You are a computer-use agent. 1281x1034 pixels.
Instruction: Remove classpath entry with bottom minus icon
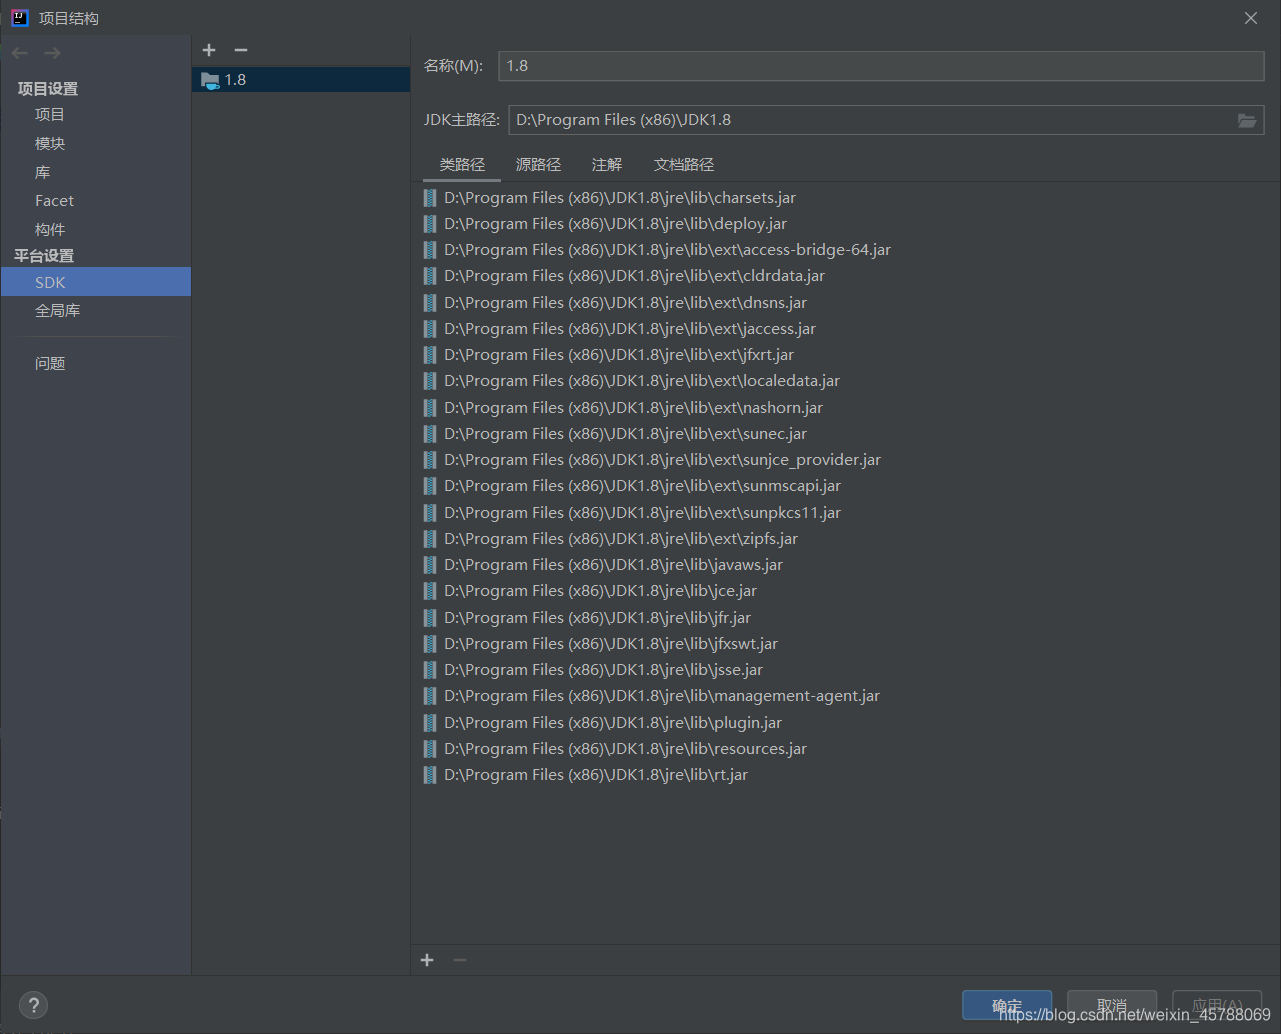[460, 960]
